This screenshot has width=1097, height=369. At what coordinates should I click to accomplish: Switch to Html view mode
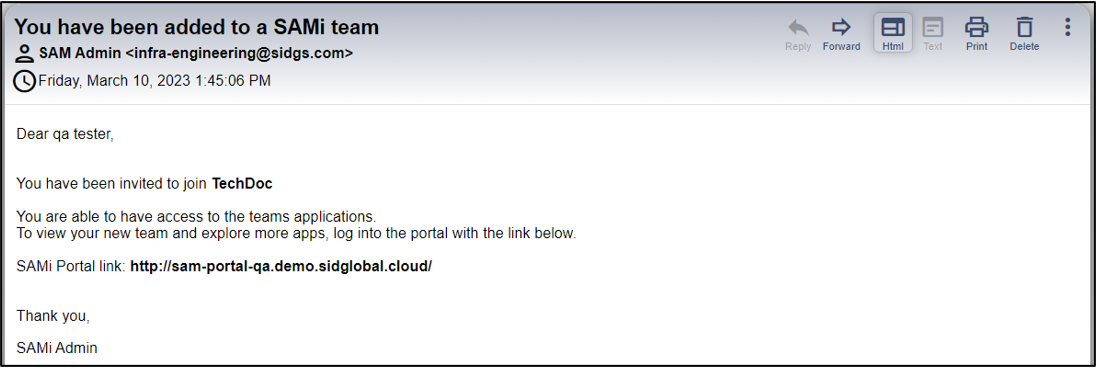893,28
